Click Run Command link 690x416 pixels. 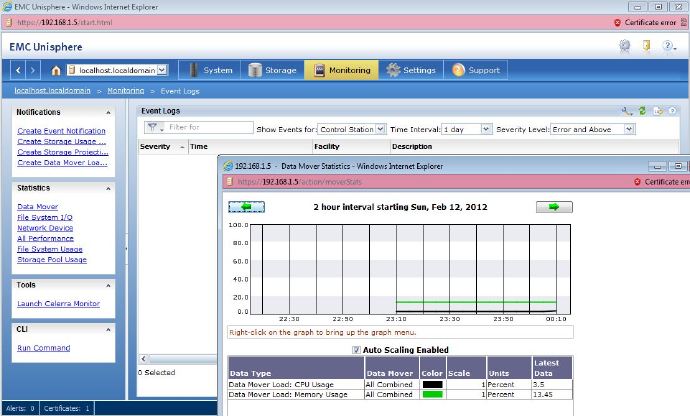pyautogui.click(x=44, y=348)
